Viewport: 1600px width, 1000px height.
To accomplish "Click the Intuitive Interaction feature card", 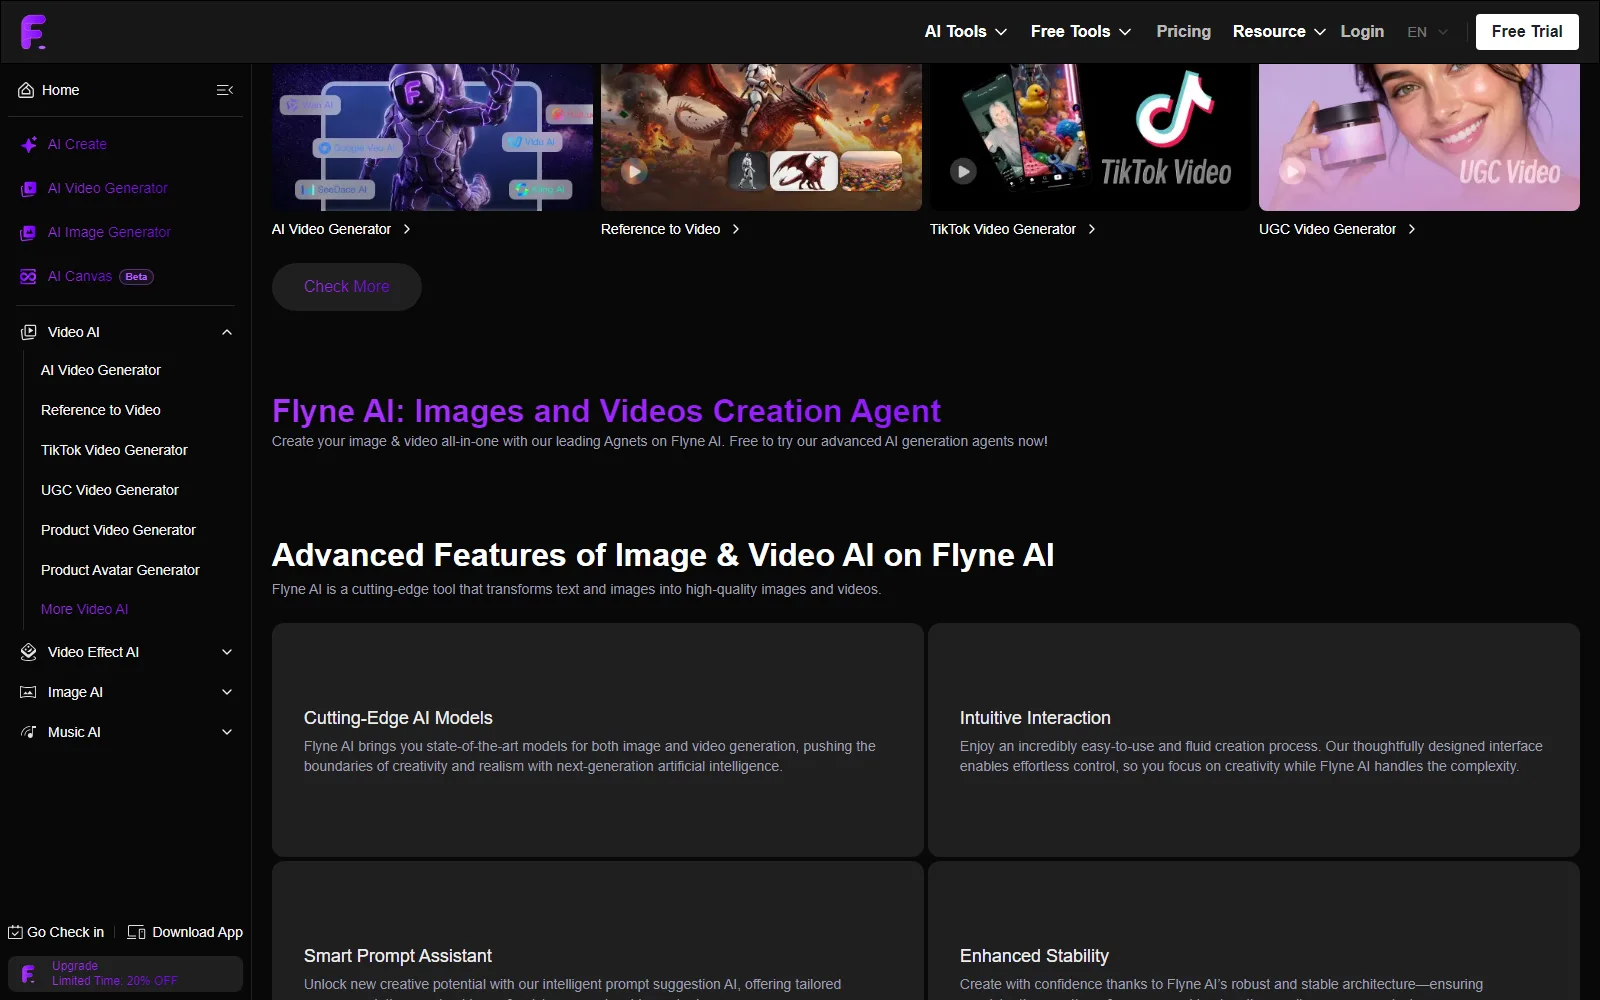I will click(x=1254, y=740).
